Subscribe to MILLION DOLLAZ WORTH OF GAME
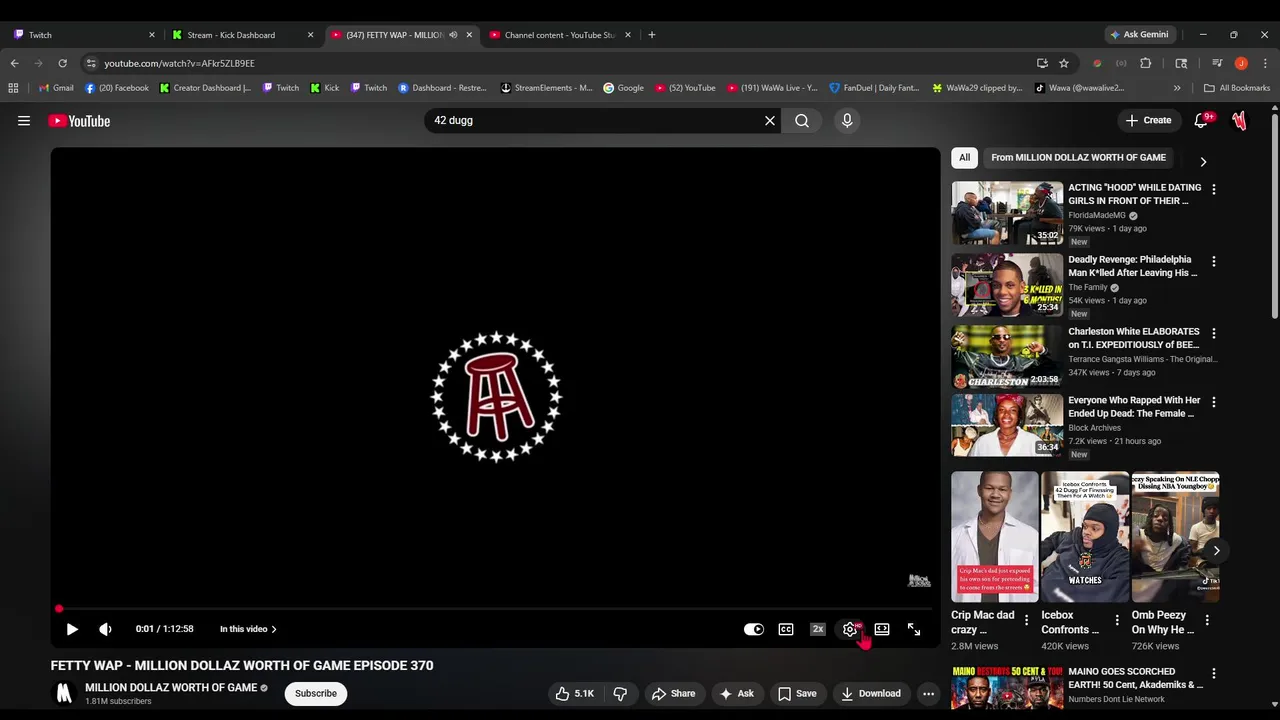 pos(316,693)
